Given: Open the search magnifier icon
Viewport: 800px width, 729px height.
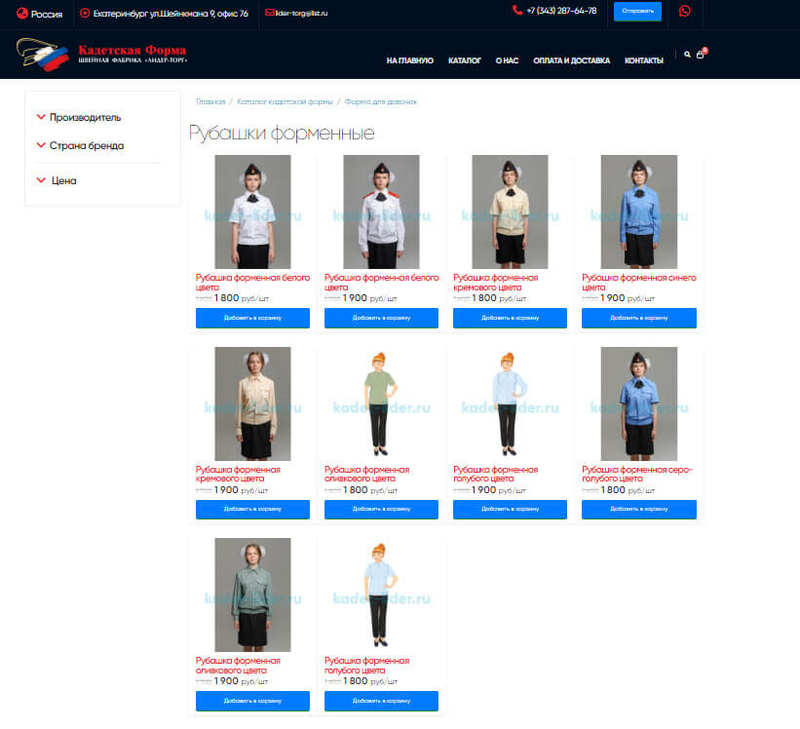Looking at the screenshot, I should [687, 54].
